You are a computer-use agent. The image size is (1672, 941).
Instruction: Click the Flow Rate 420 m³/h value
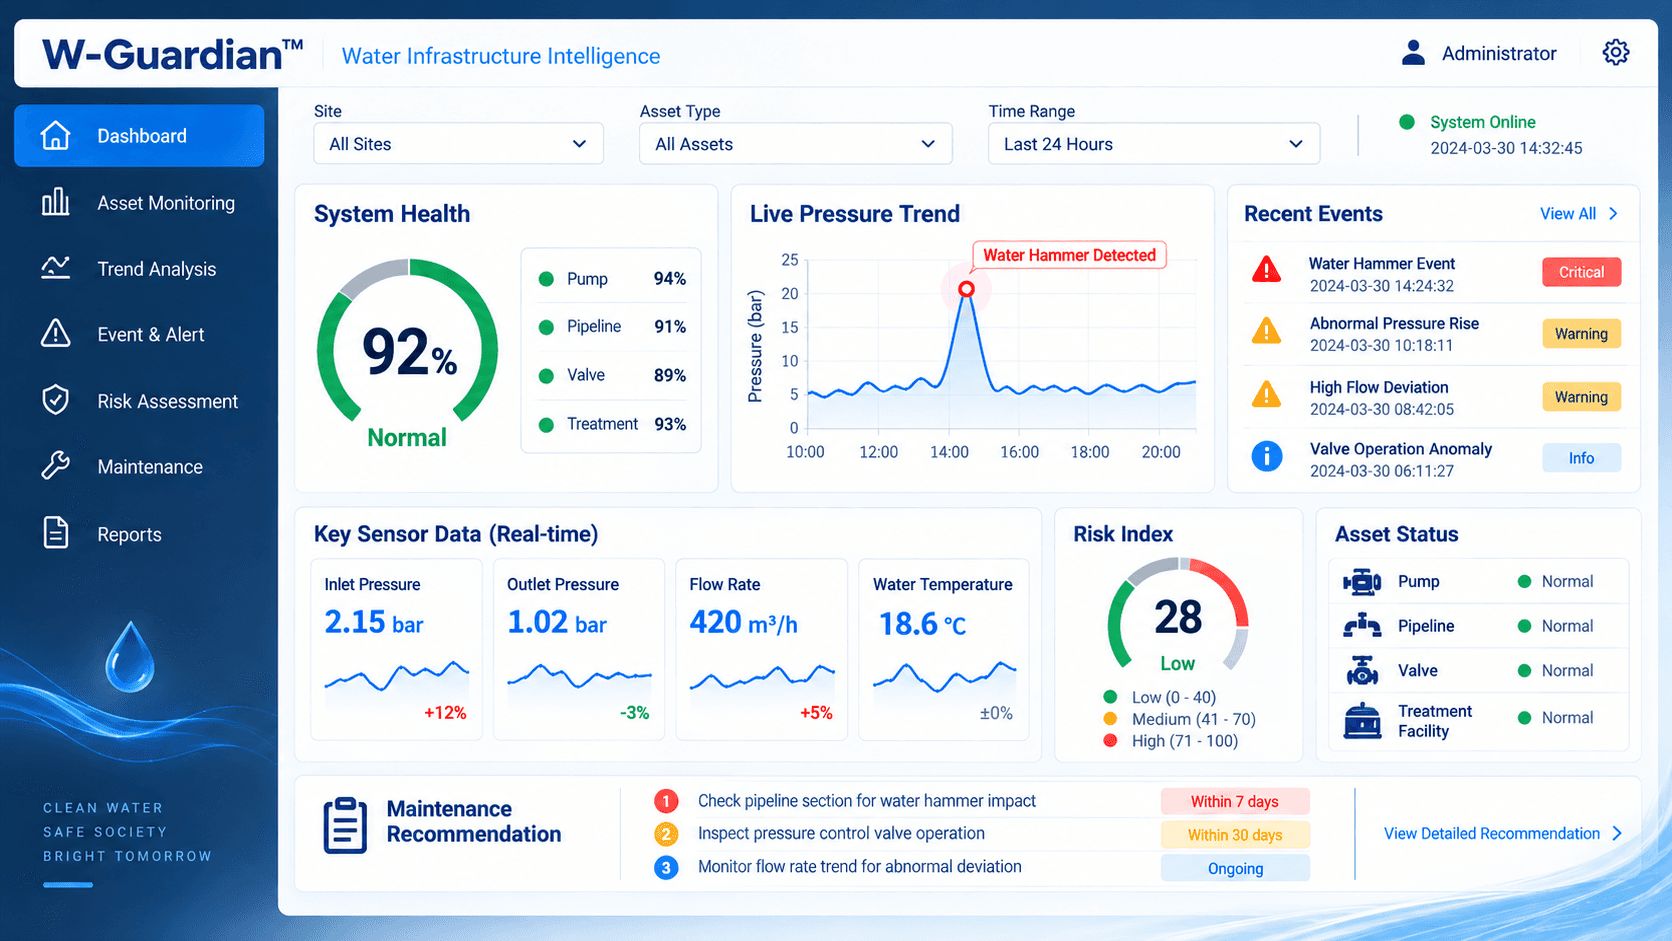coord(743,623)
